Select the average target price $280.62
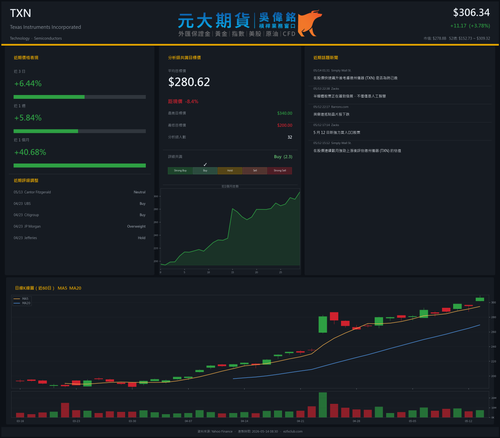 point(189,82)
